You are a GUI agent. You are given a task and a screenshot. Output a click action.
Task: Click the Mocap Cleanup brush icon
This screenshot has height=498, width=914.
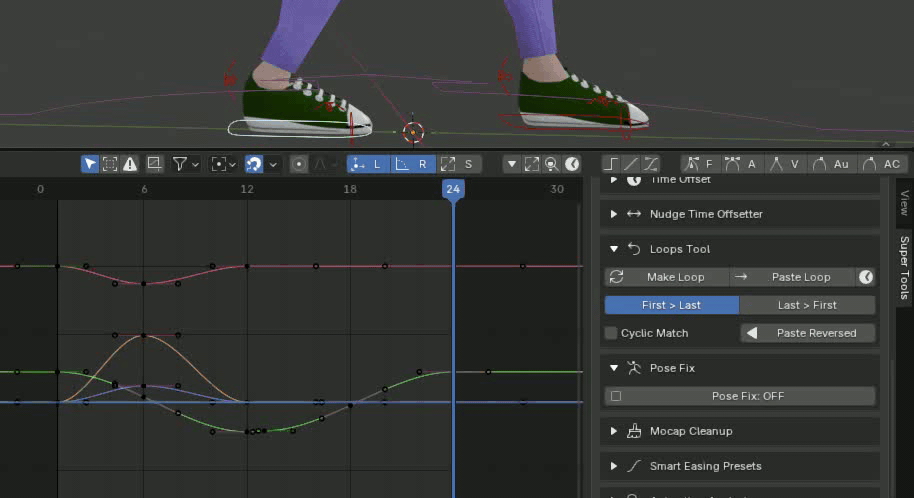[634, 431]
